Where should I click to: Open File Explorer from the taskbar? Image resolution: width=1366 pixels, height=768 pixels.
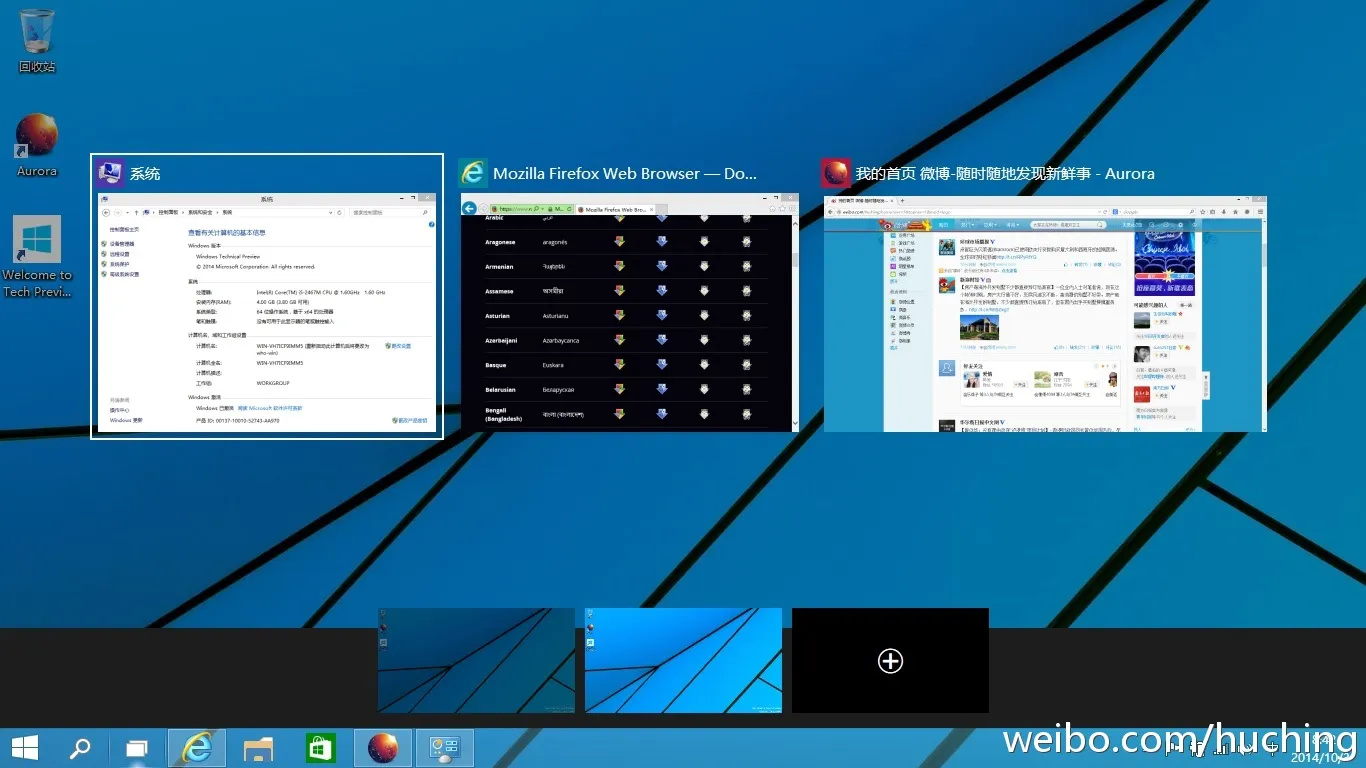[259, 748]
